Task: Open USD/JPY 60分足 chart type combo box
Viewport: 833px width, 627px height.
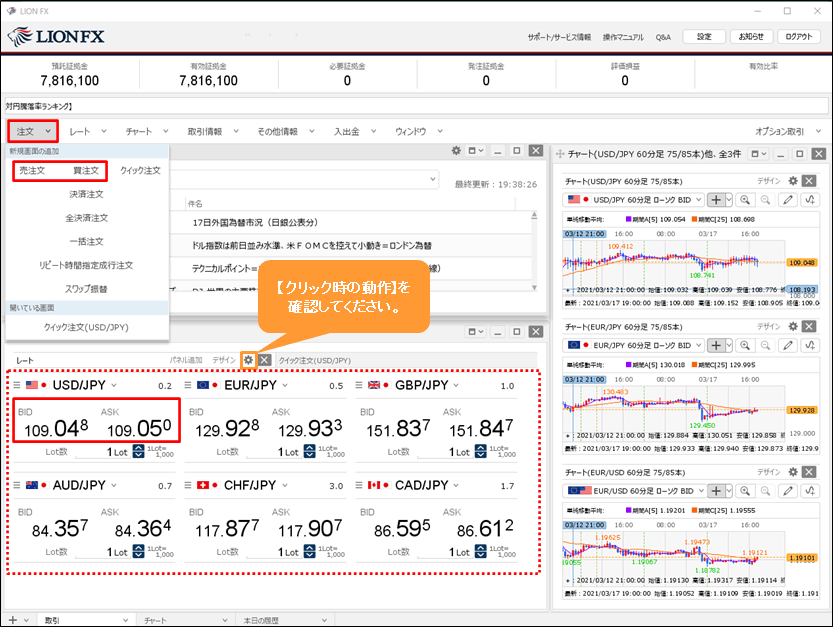Action: 633,200
